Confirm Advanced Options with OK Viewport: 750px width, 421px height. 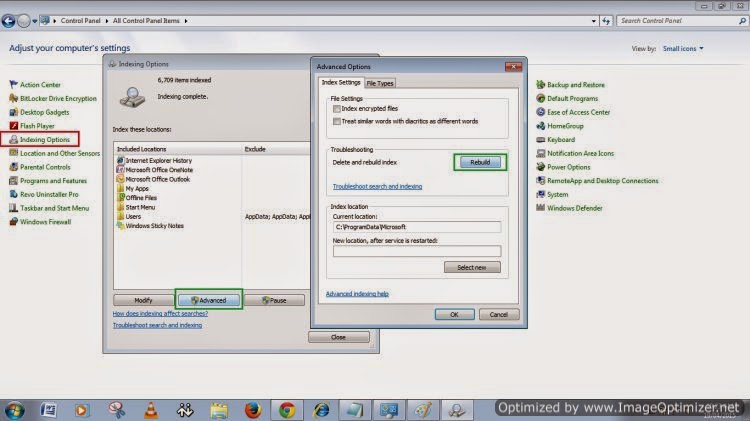(x=454, y=314)
